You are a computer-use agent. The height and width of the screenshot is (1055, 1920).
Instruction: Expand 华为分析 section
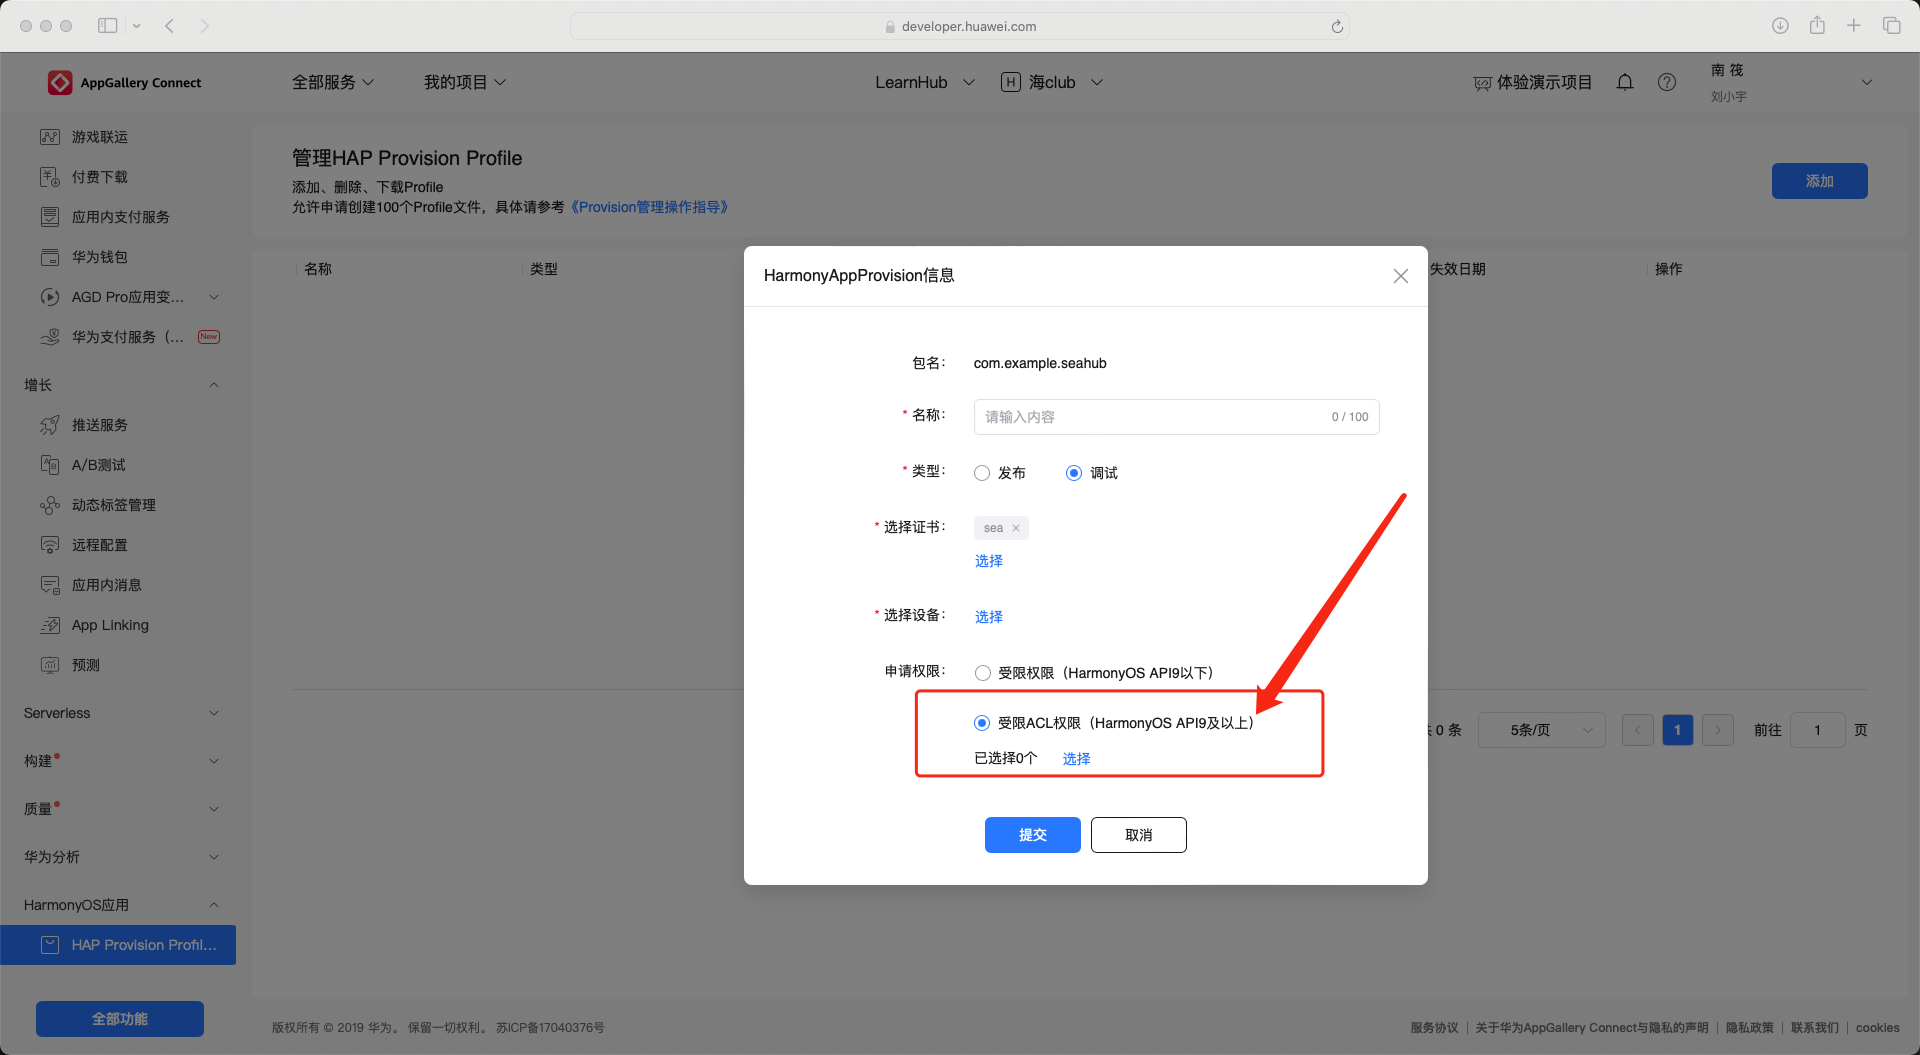coord(213,857)
